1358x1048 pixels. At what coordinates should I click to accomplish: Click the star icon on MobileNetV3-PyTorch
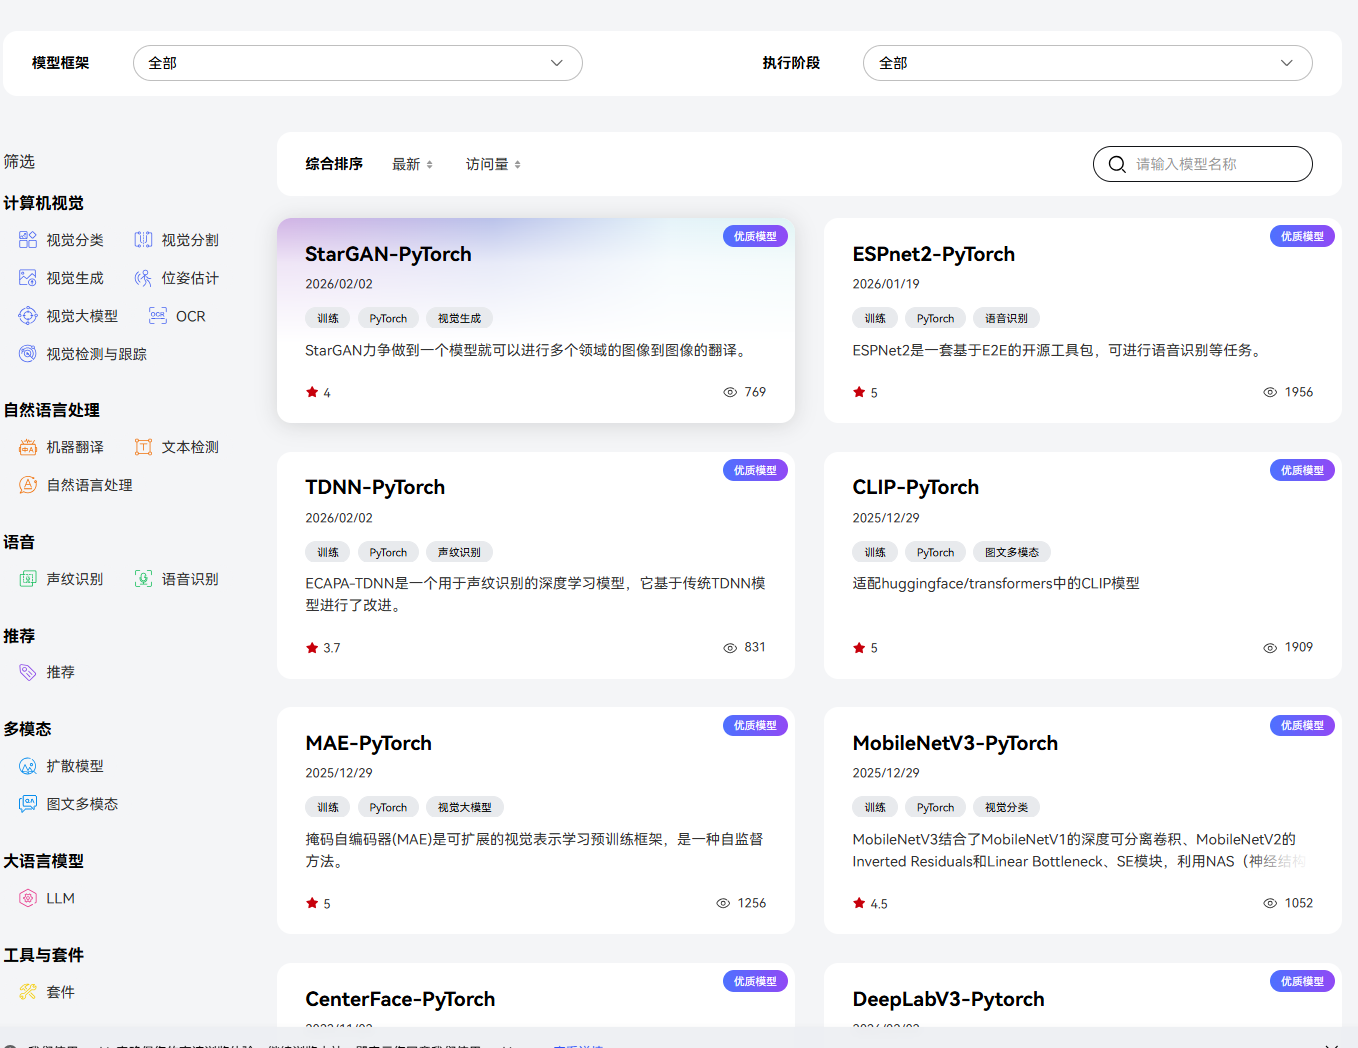[x=859, y=903]
